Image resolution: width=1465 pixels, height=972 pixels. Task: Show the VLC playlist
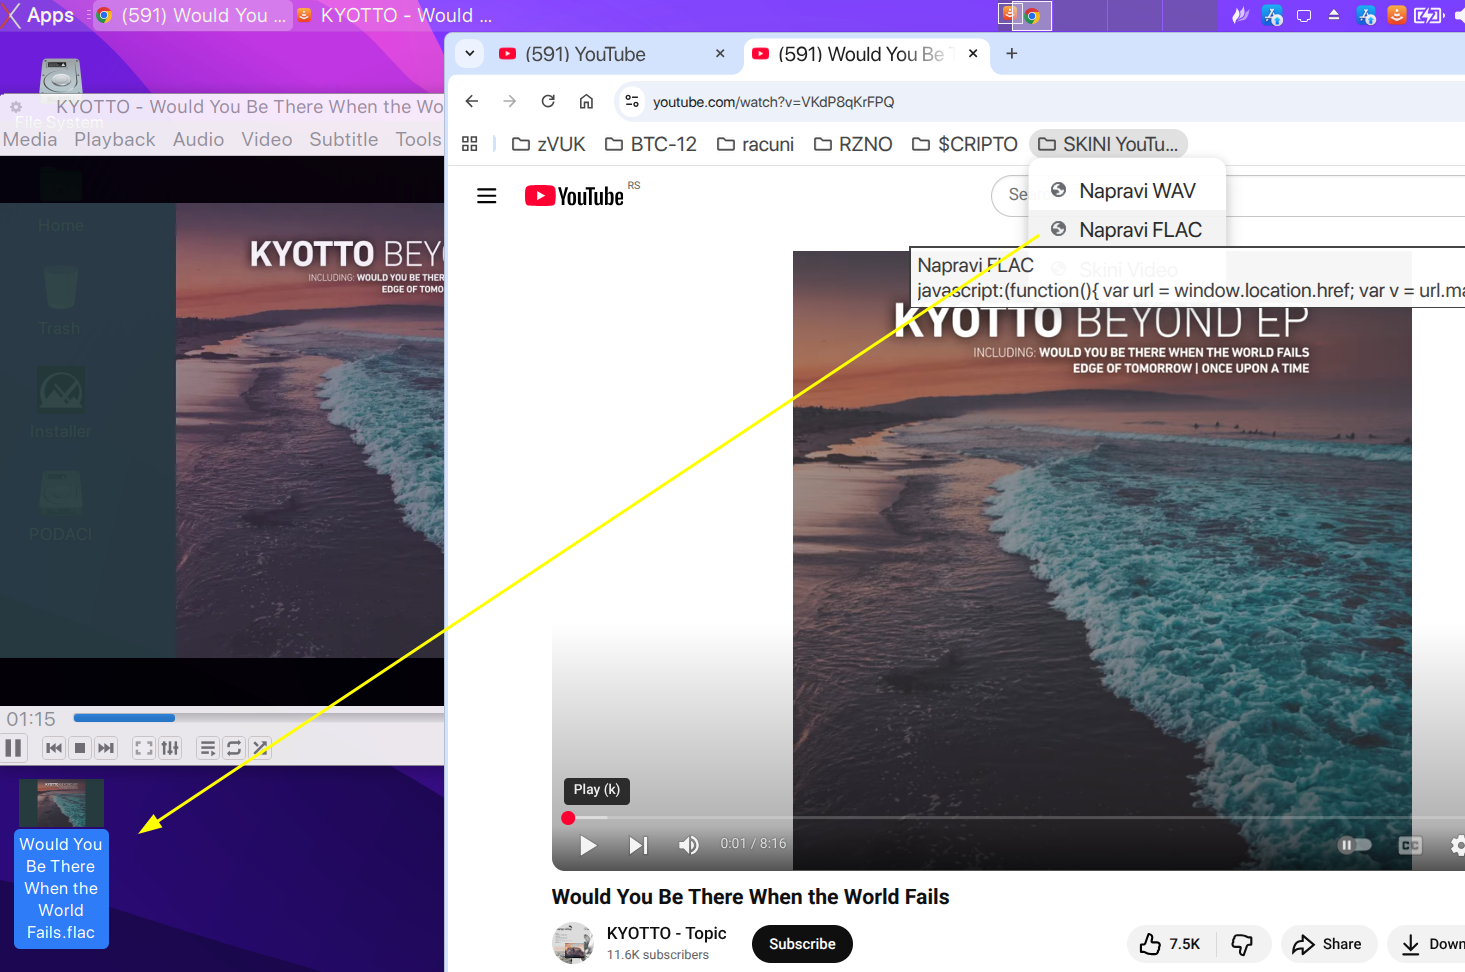(x=208, y=748)
